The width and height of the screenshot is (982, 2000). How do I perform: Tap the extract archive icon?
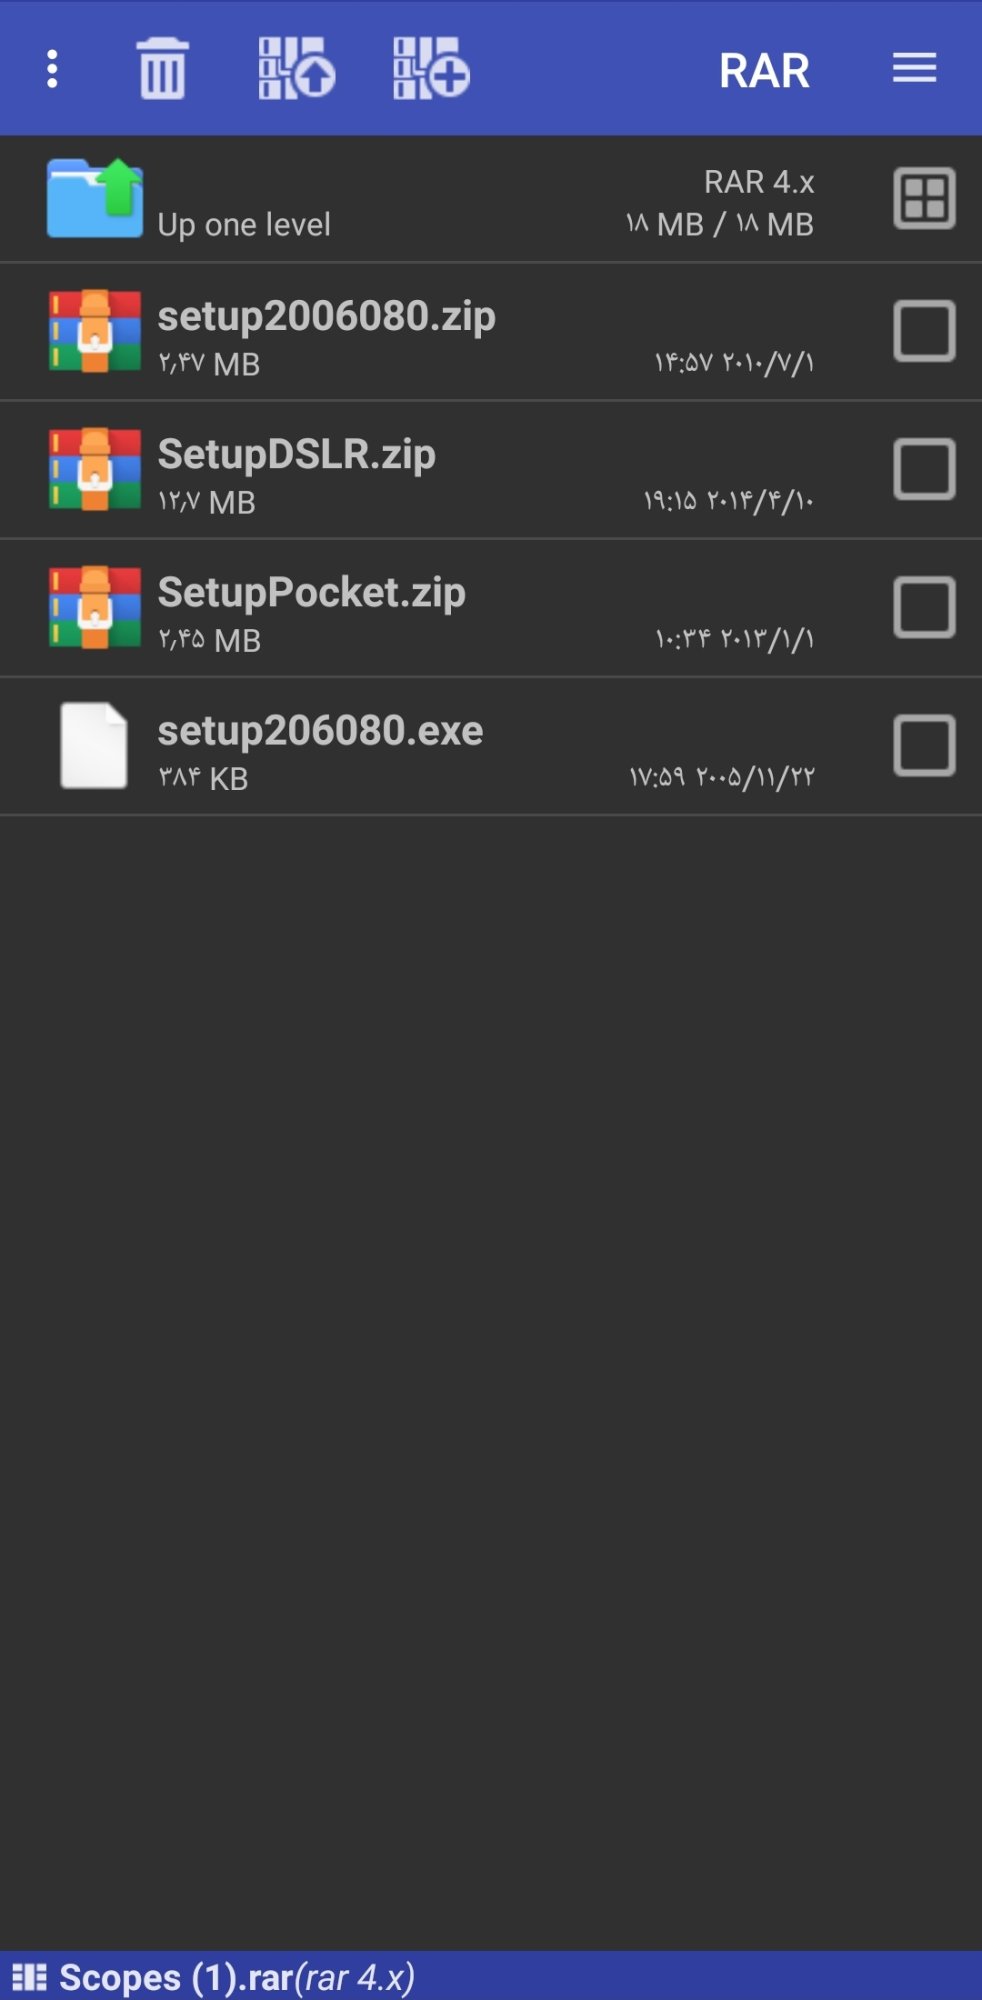tap(296, 69)
